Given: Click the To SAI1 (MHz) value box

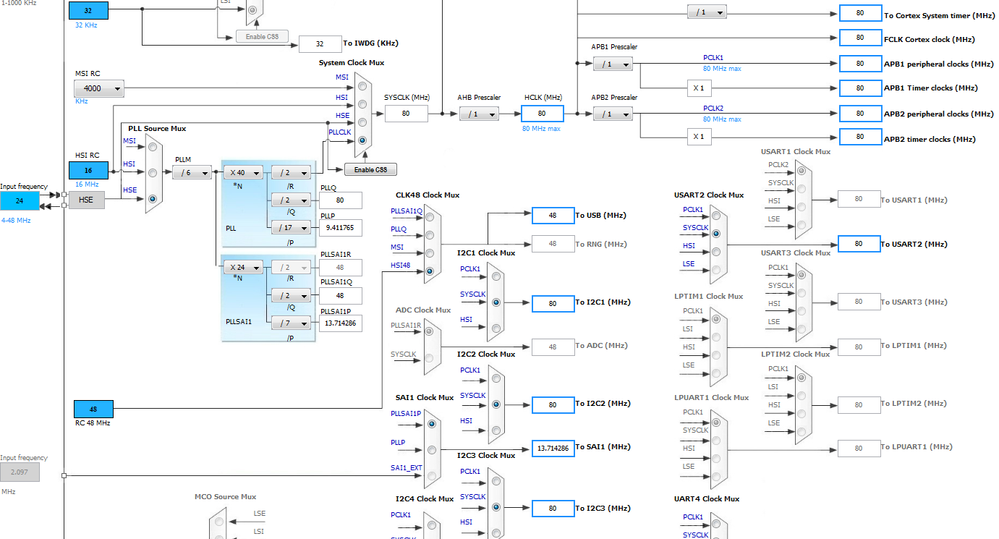Looking at the screenshot, I should pyautogui.click(x=553, y=448).
